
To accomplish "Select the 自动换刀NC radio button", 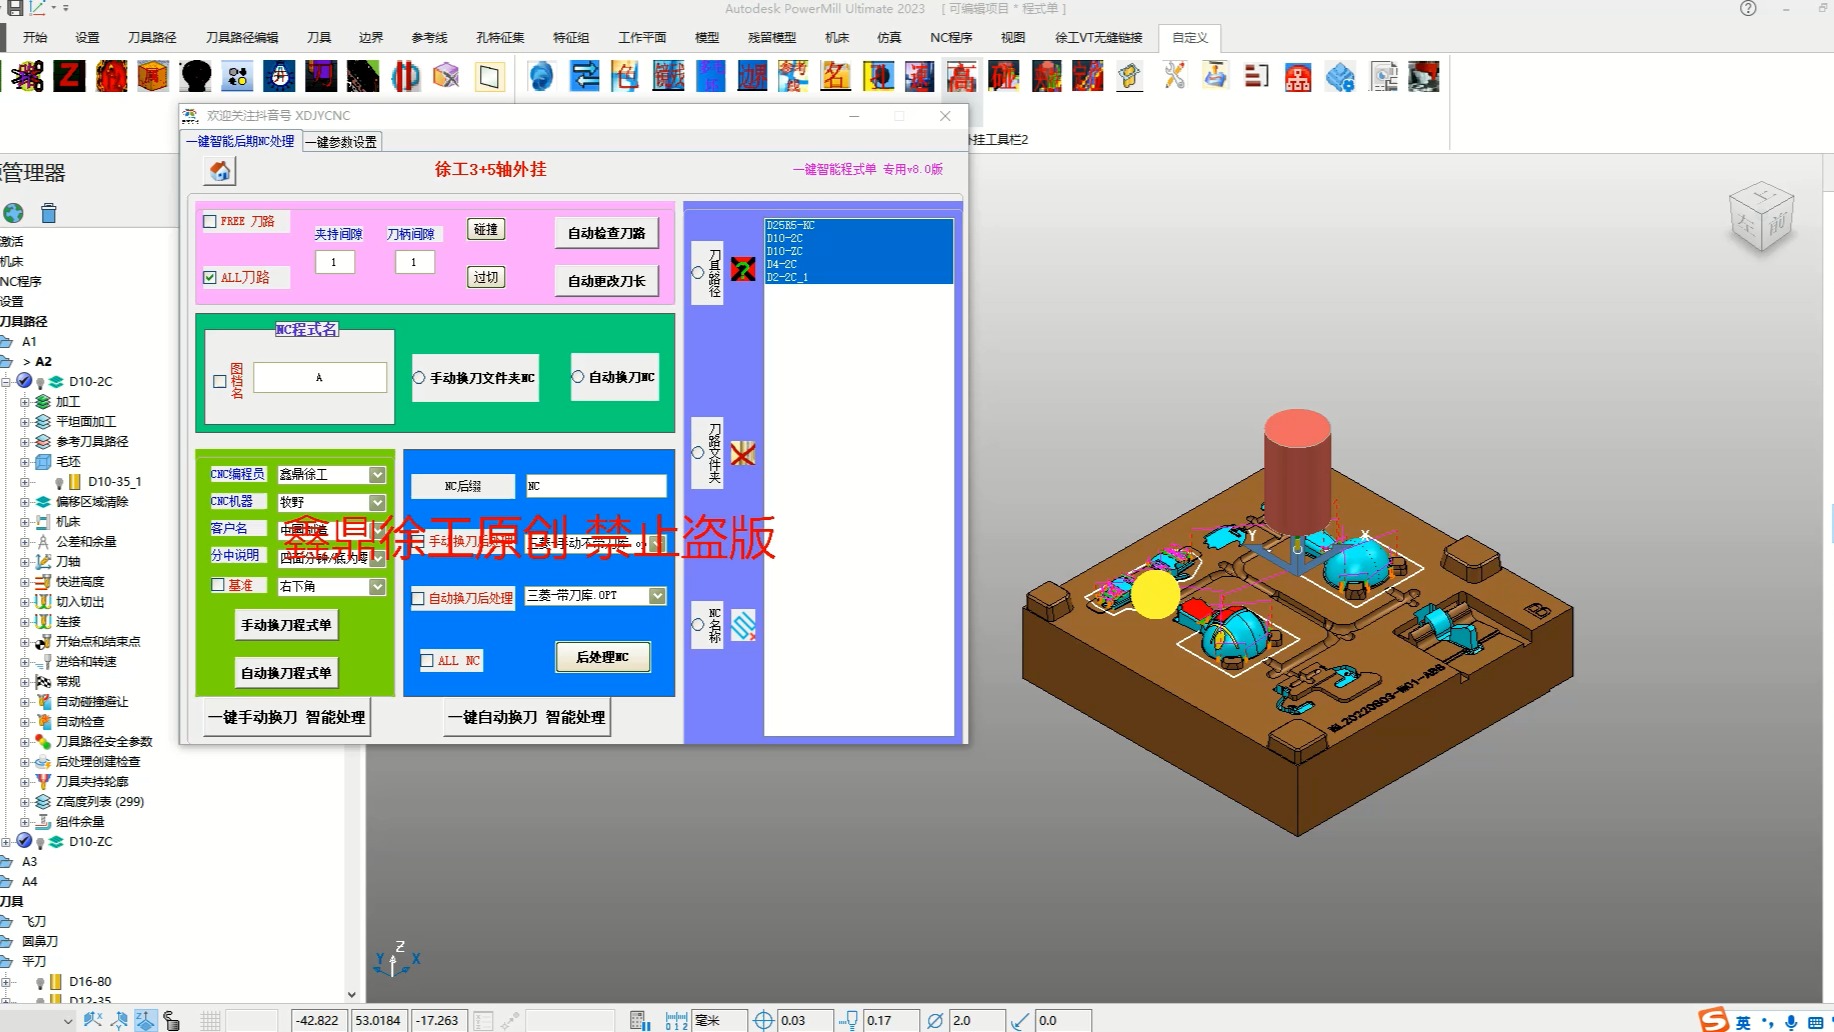I will coord(578,377).
